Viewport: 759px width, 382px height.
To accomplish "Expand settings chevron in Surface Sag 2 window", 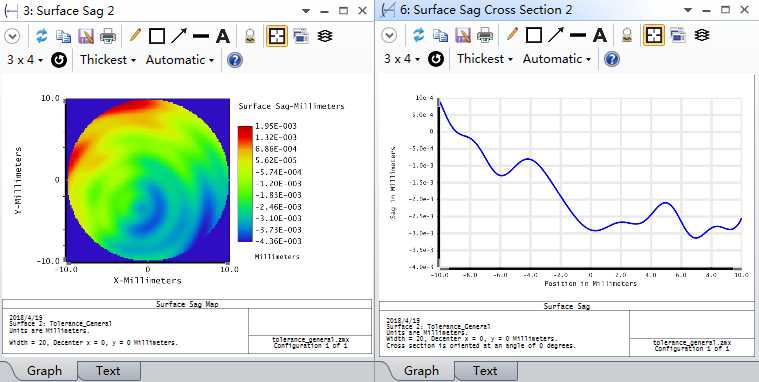I will [x=12, y=36].
